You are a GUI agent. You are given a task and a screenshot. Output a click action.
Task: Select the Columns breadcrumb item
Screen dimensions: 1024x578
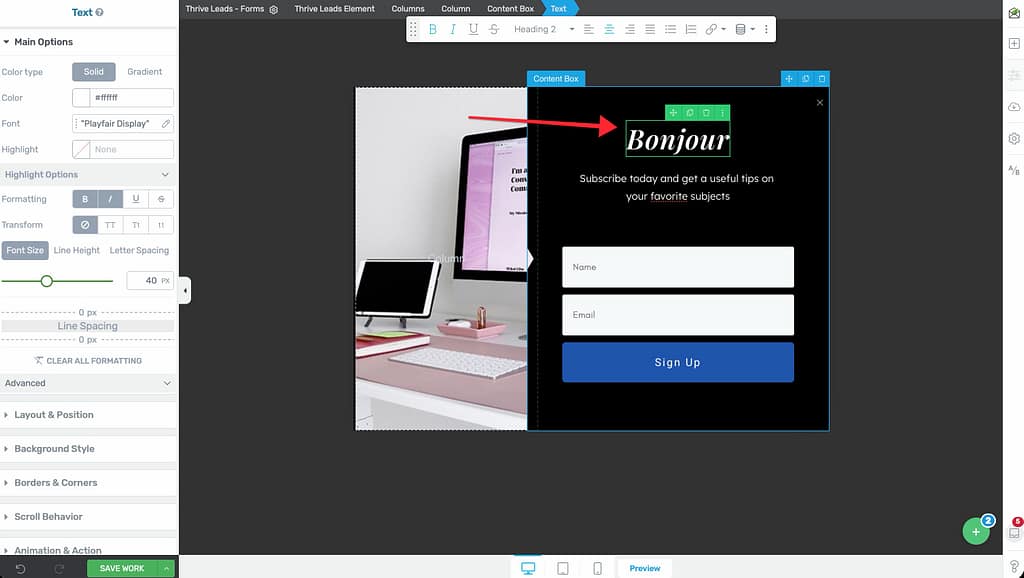408,9
